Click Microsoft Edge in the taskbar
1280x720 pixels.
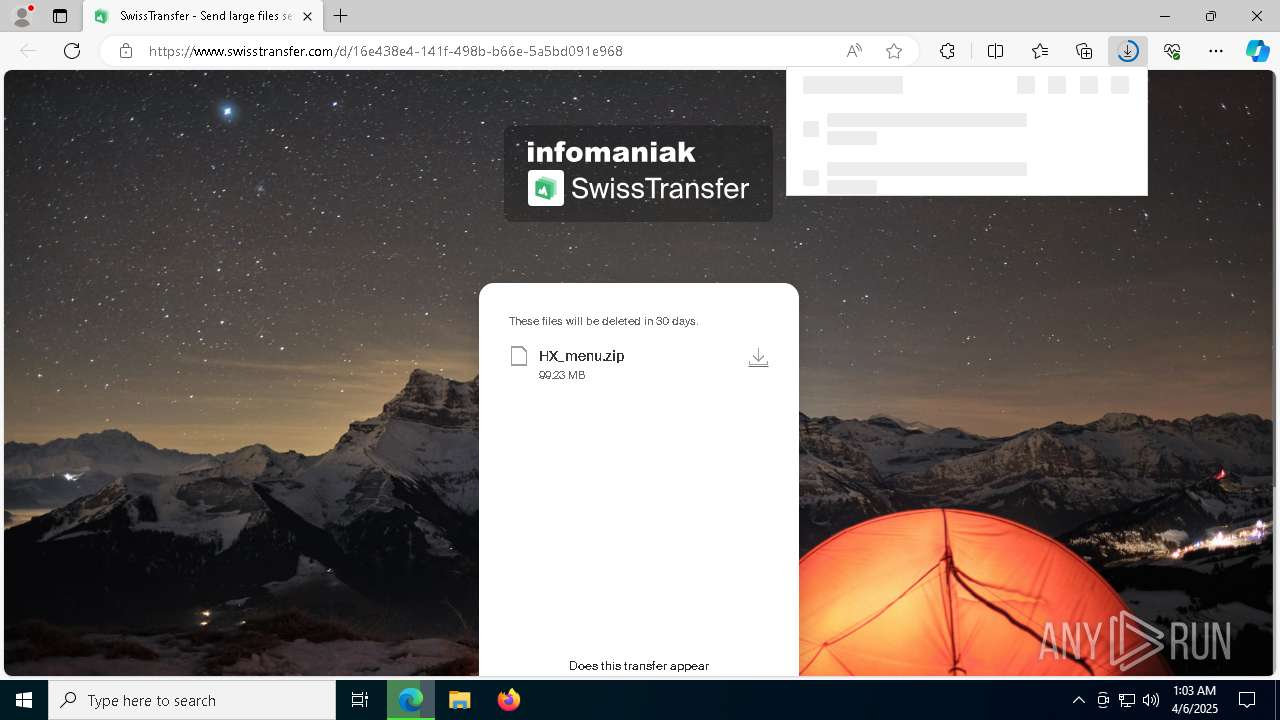coord(411,700)
